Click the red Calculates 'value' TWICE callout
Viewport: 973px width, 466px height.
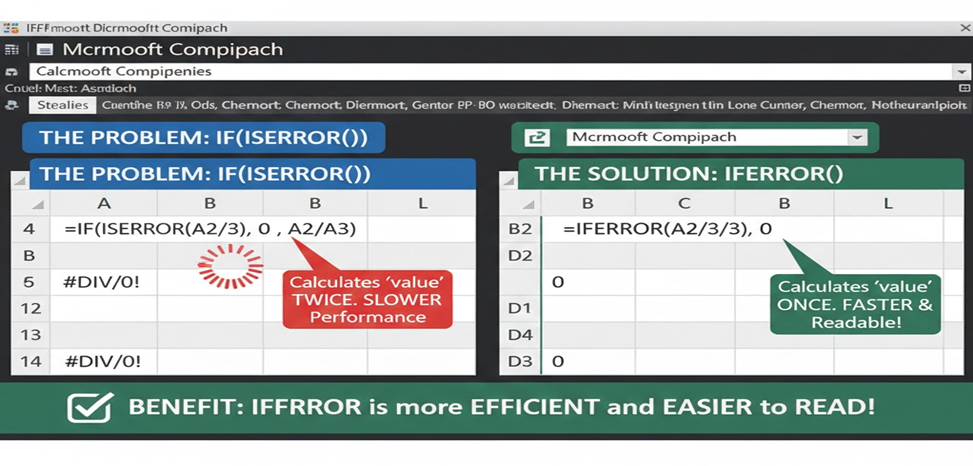coord(367,299)
